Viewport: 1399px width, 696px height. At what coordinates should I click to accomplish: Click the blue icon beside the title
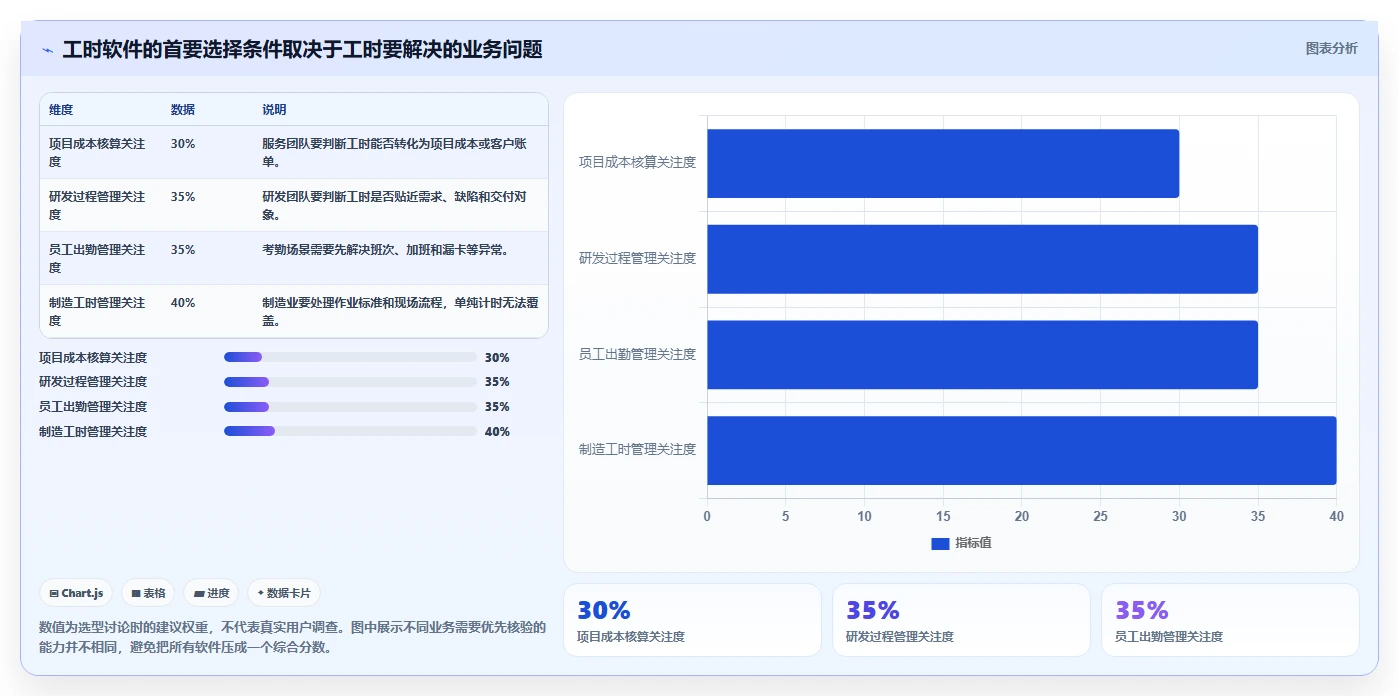coord(47,50)
